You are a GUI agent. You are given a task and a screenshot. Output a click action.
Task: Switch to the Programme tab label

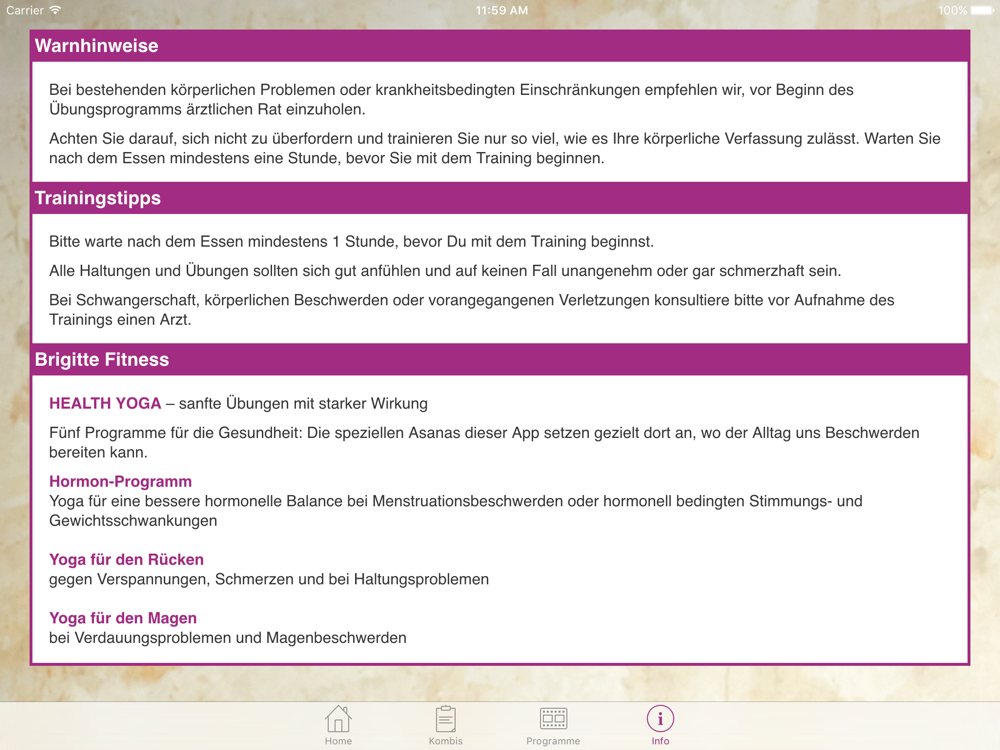click(553, 741)
